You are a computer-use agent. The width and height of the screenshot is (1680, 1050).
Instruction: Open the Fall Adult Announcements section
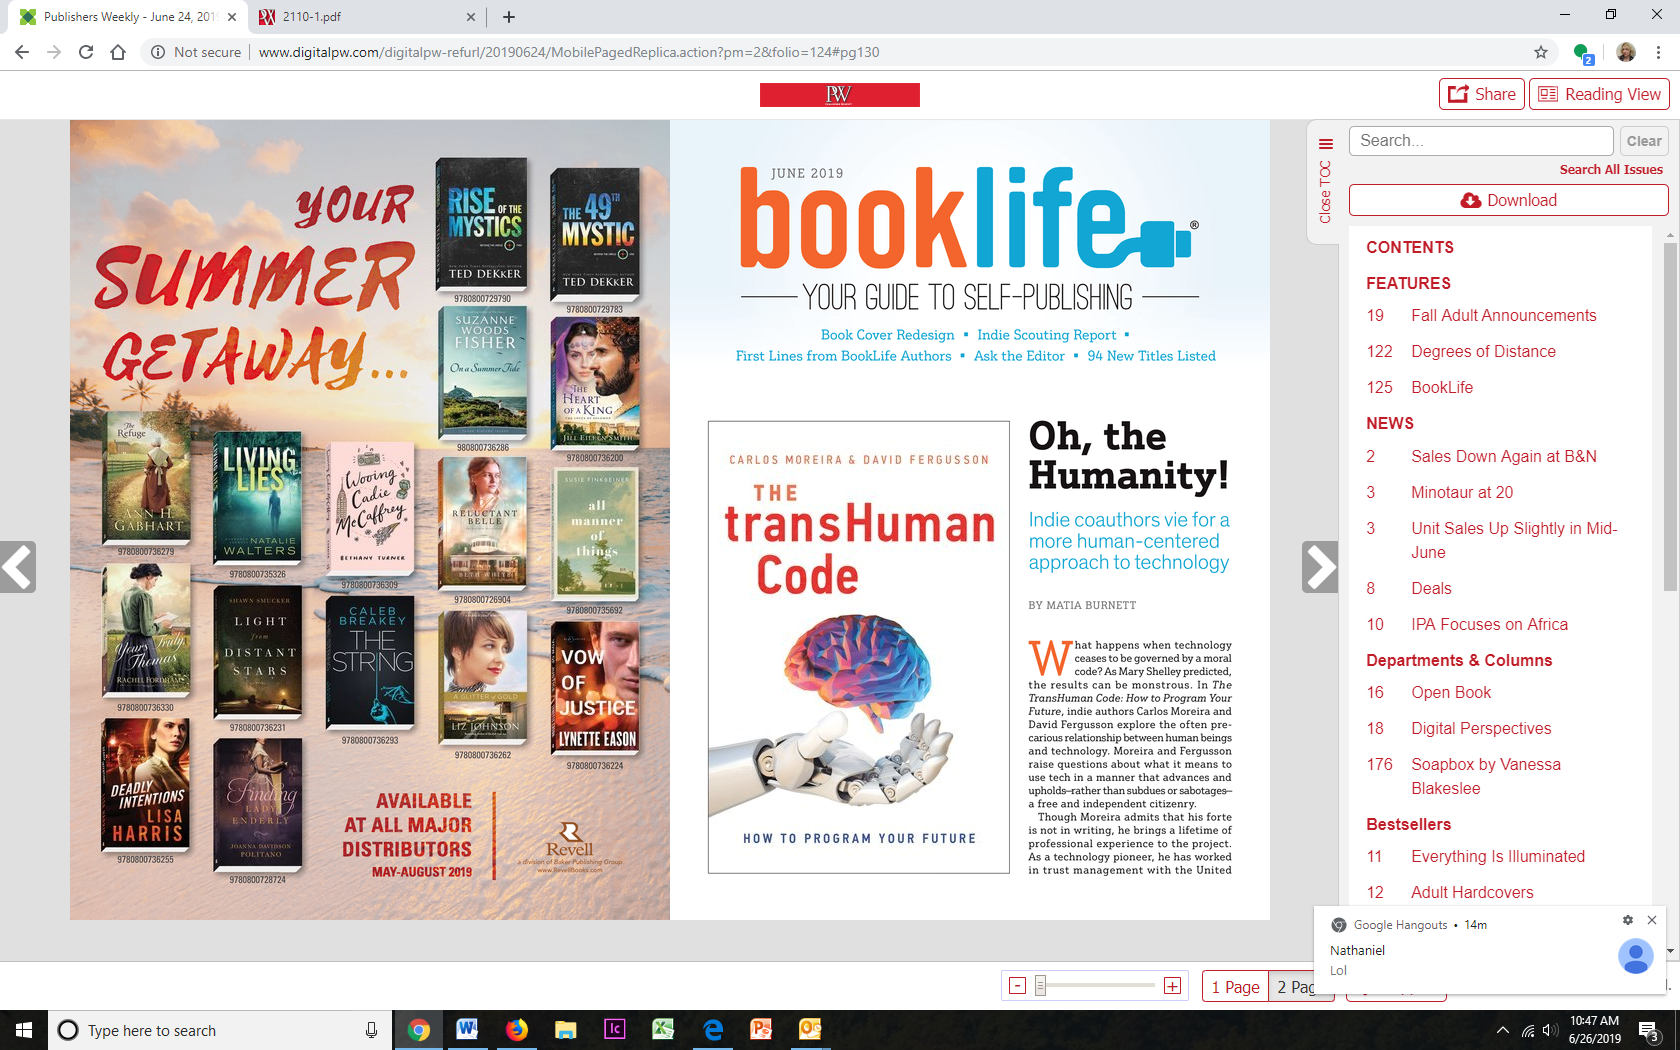tap(1503, 316)
